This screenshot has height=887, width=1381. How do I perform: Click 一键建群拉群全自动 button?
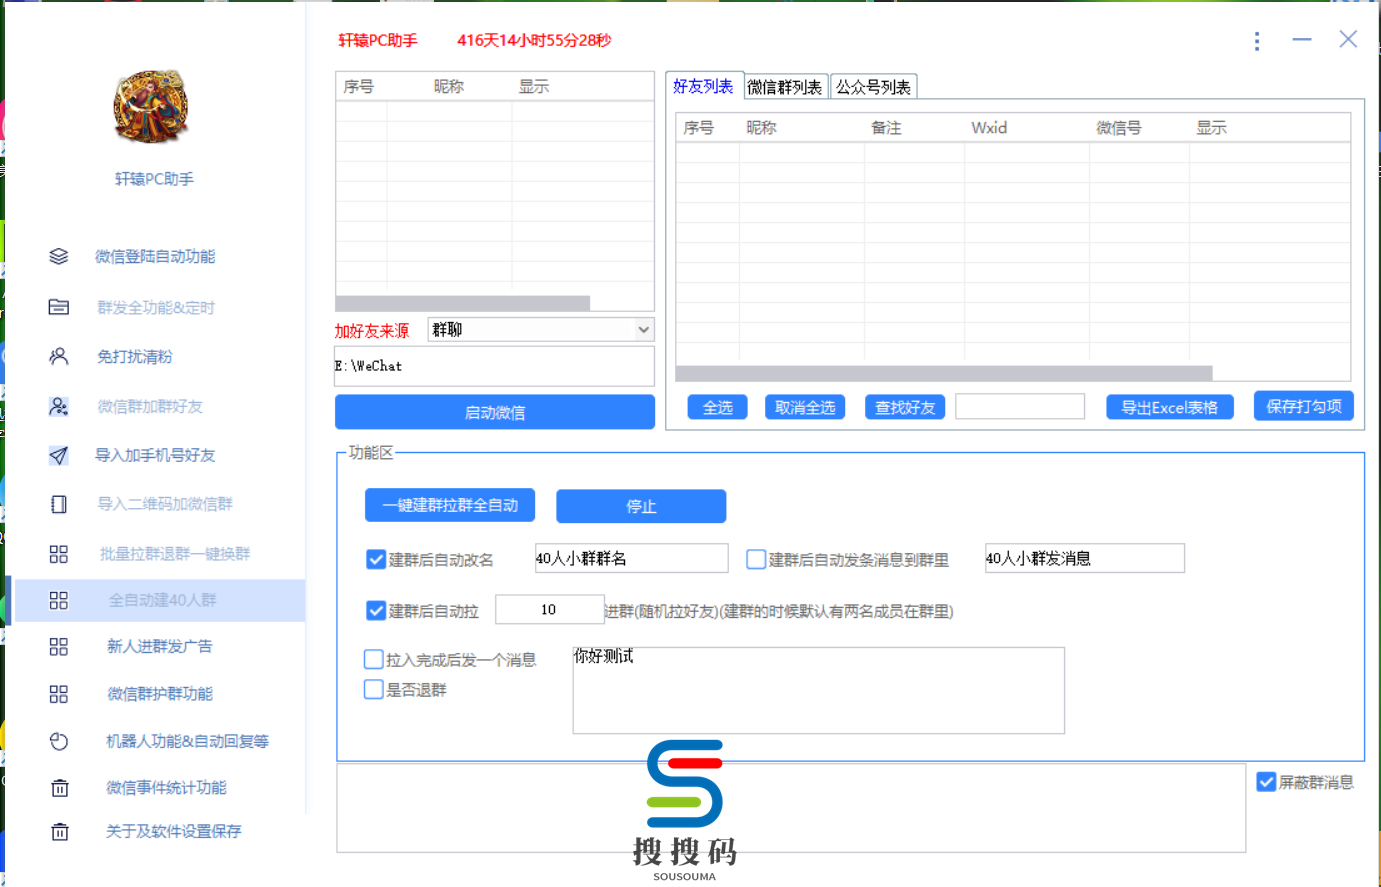point(450,505)
